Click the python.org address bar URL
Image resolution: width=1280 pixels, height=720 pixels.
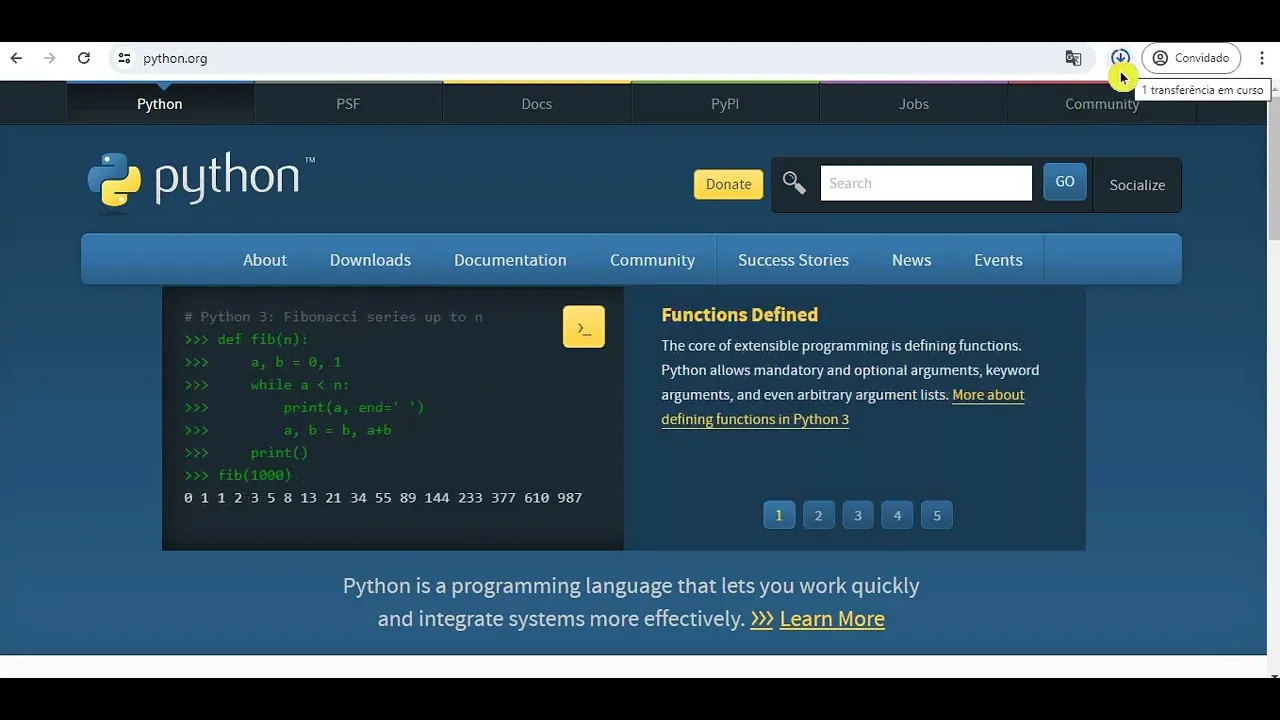pos(175,58)
